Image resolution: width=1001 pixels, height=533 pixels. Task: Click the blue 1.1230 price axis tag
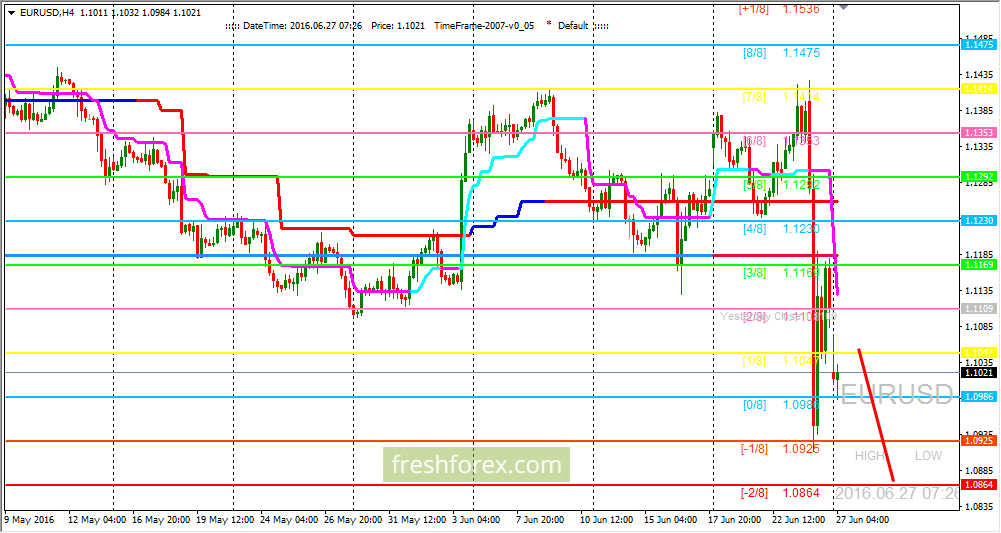click(979, 221)
